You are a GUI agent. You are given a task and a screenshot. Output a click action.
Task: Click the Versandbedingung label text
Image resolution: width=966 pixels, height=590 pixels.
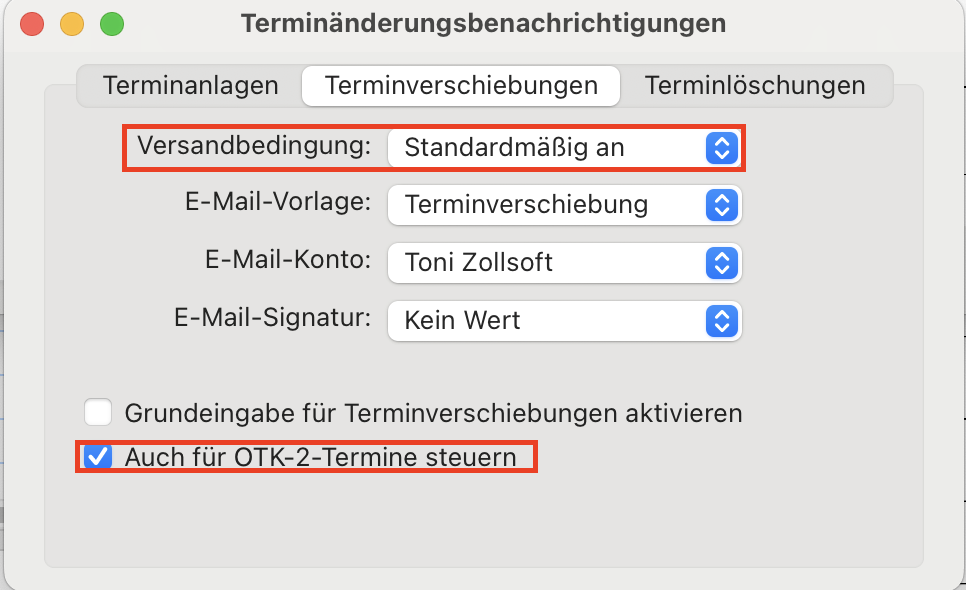(254, 147)
